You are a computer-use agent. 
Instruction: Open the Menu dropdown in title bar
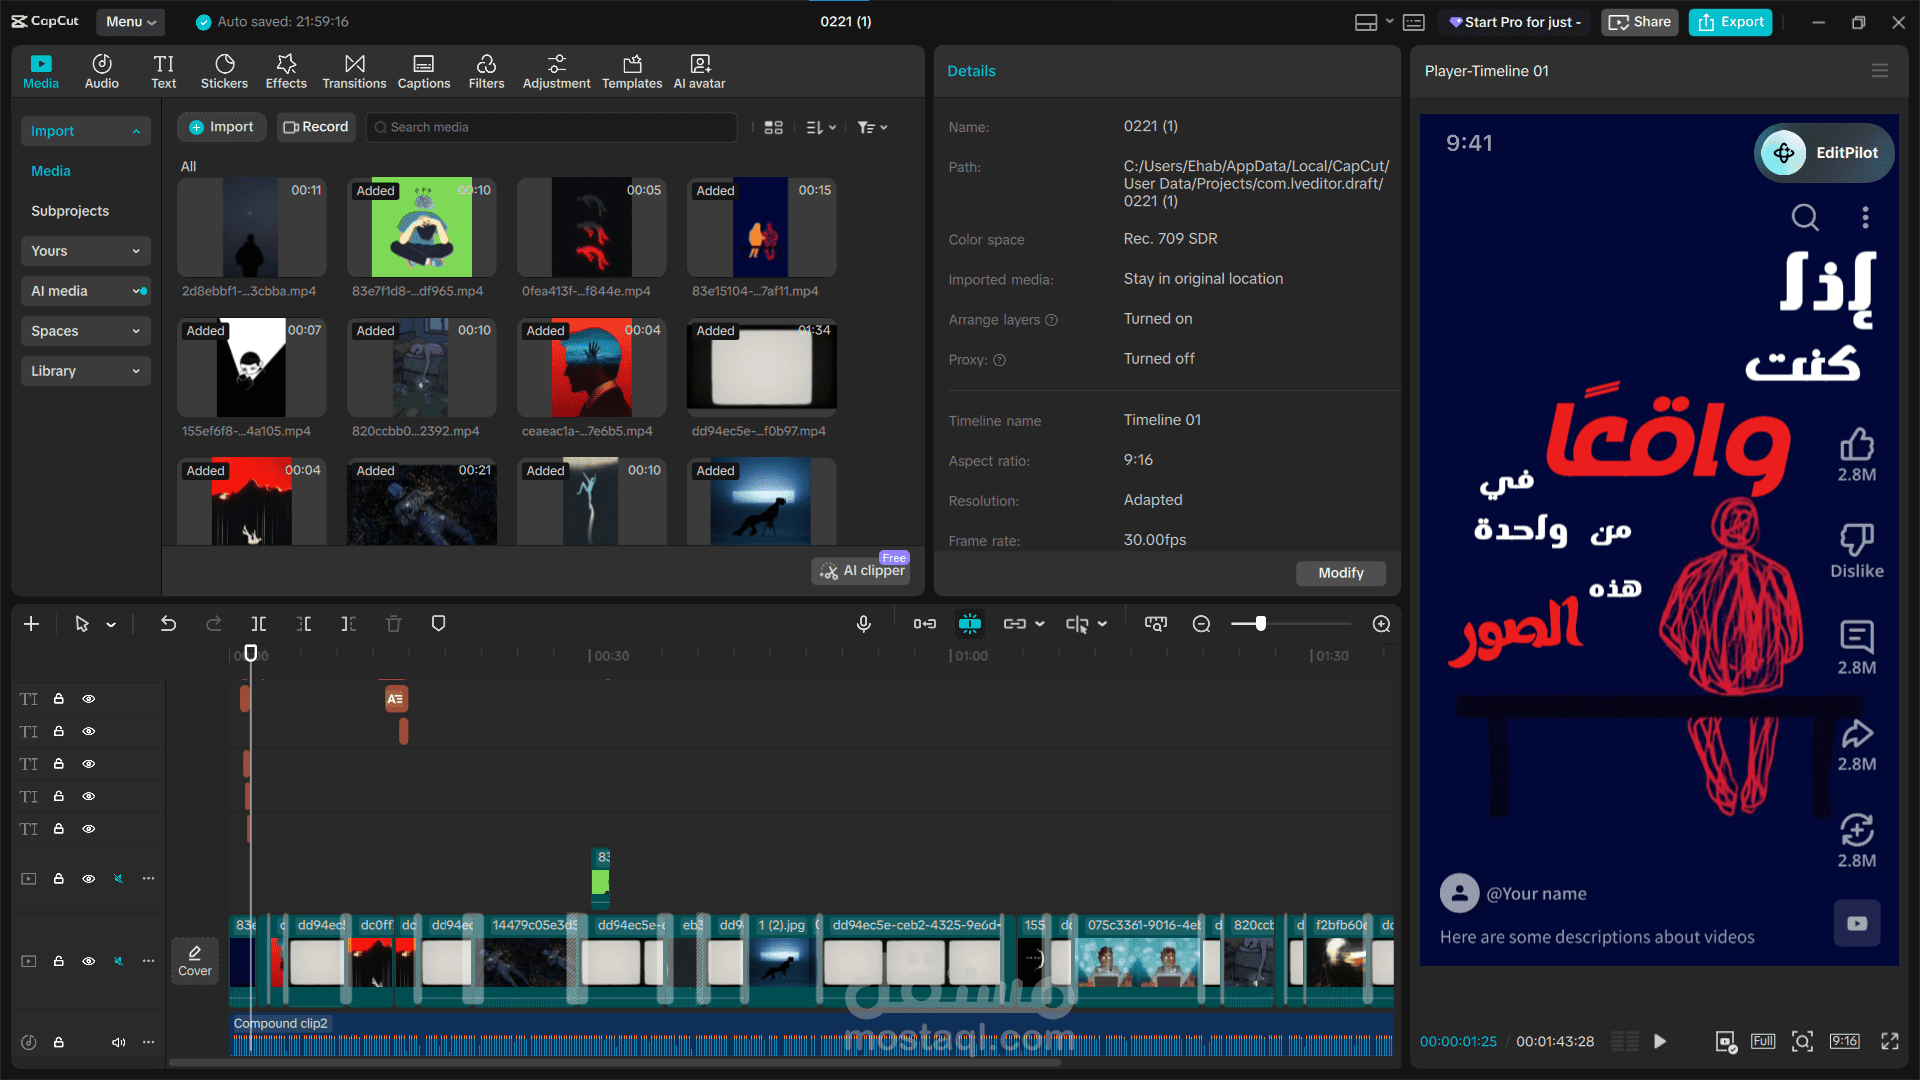(131, 21)
